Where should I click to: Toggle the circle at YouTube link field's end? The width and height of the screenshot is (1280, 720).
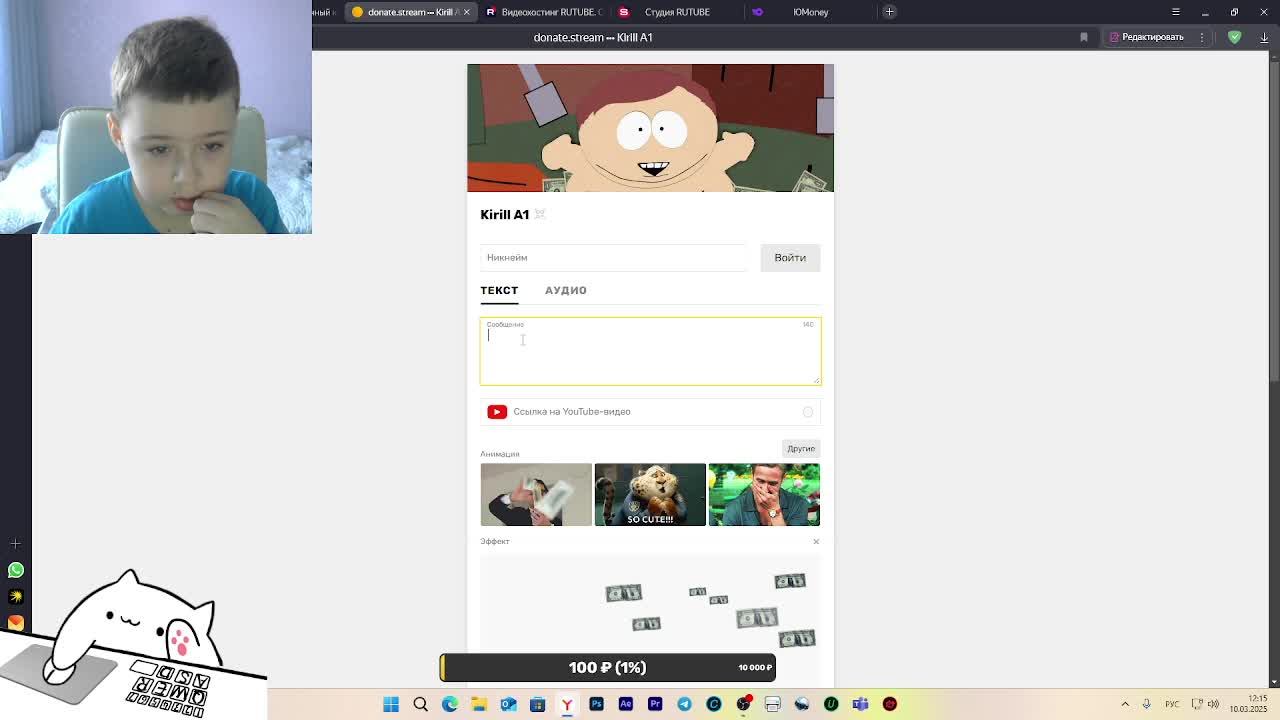tap(808, 412)
